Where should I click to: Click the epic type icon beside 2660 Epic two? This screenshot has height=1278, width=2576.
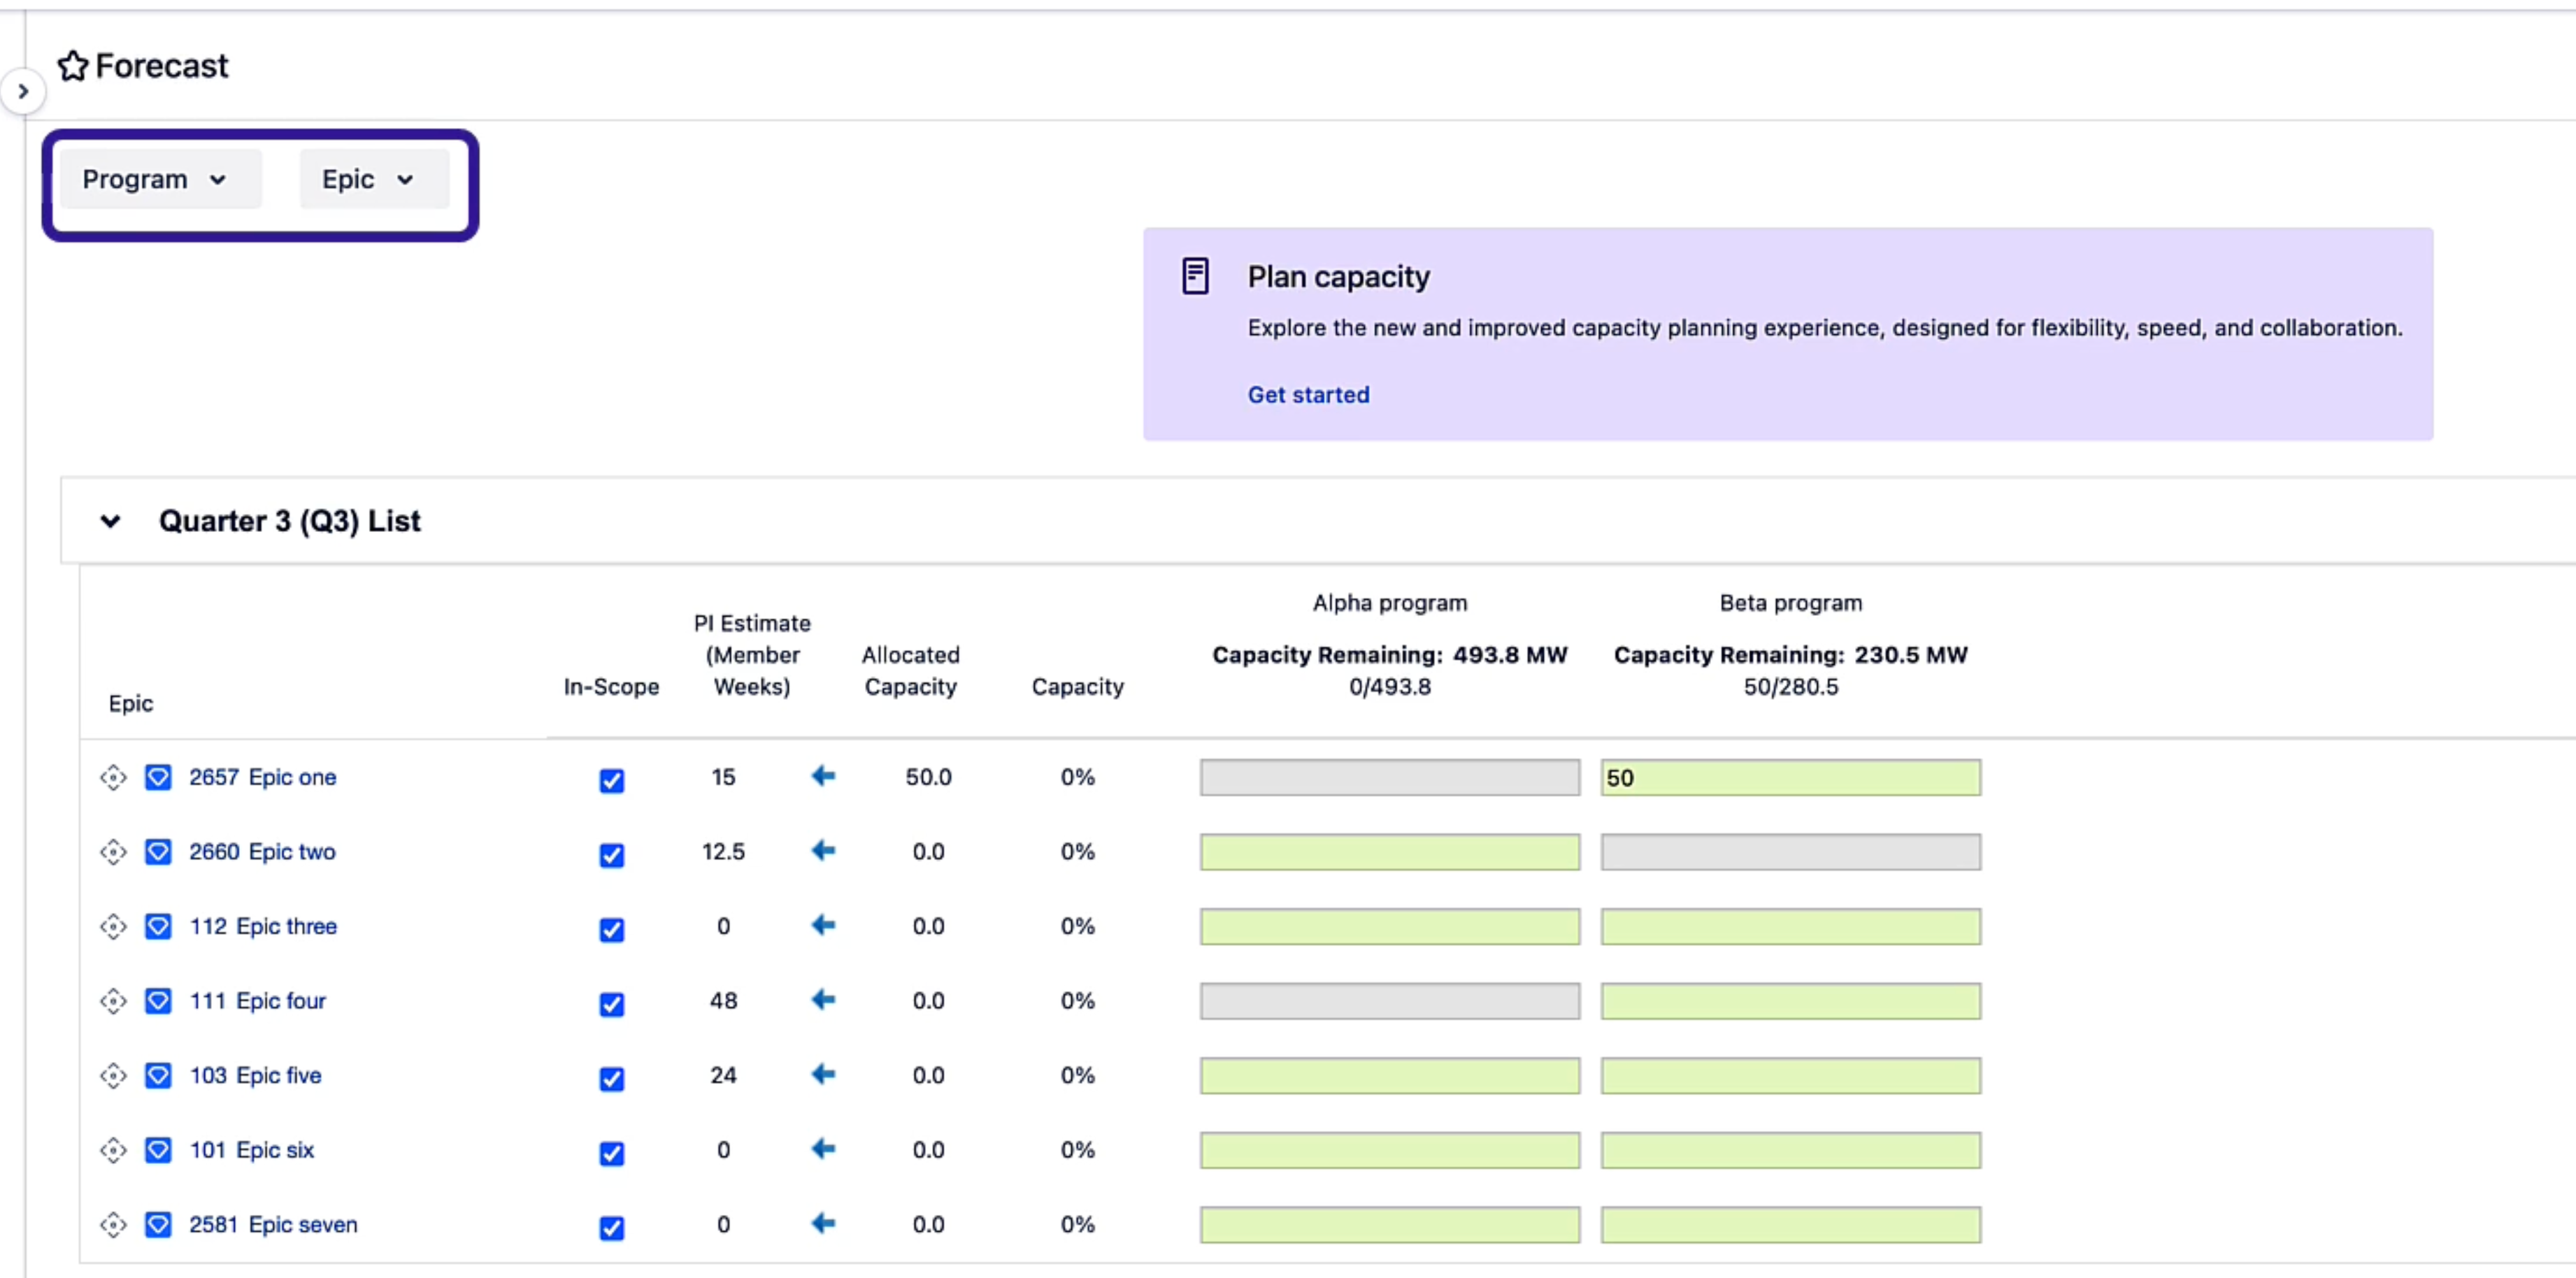tap(158, 852)
